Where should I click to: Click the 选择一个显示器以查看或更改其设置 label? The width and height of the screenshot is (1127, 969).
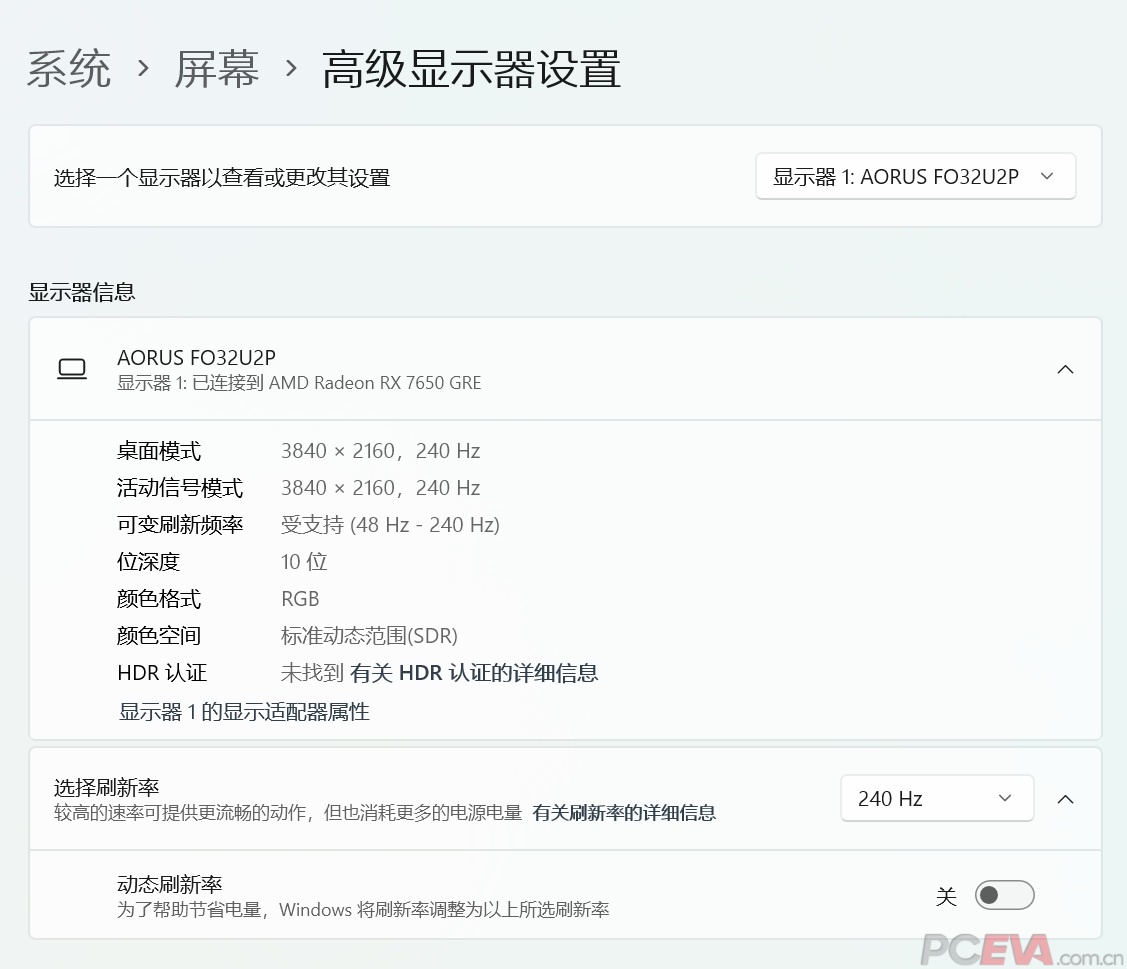click(x=222, y=178)
